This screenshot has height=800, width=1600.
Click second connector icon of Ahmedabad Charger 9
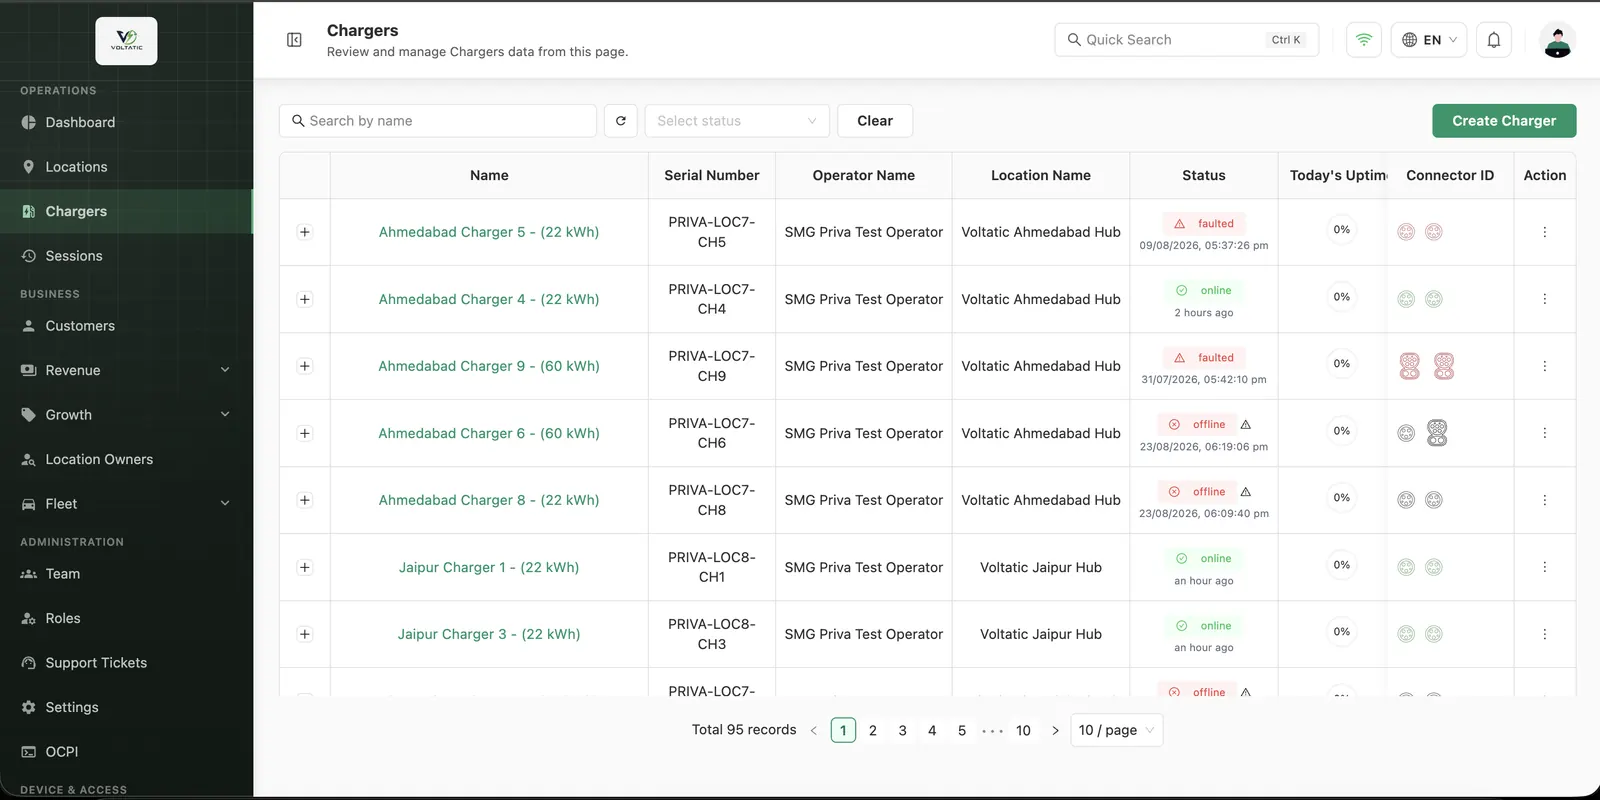[x=1444, y=366]
